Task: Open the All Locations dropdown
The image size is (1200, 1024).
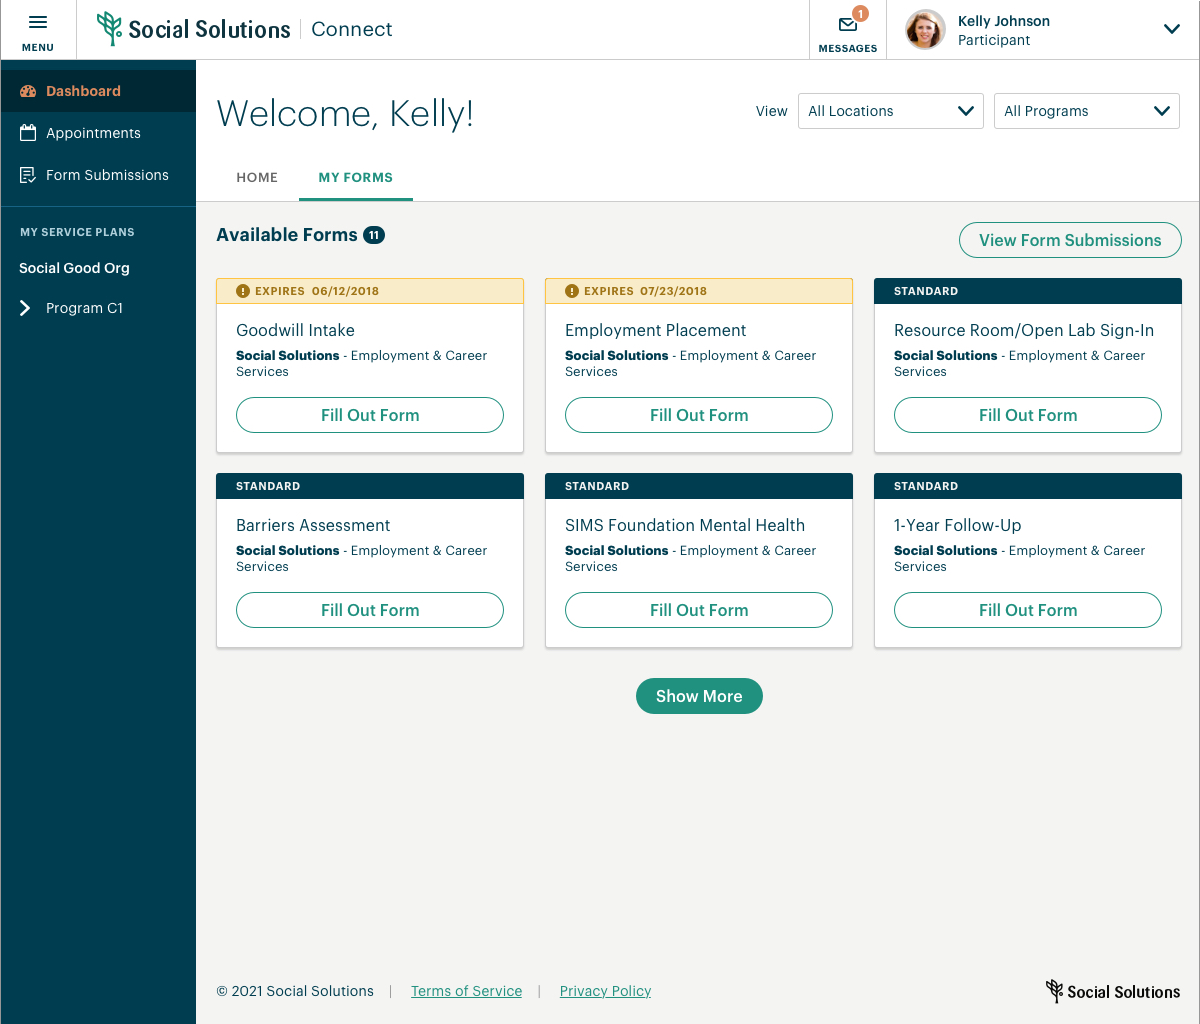Action: pos(891,111)
